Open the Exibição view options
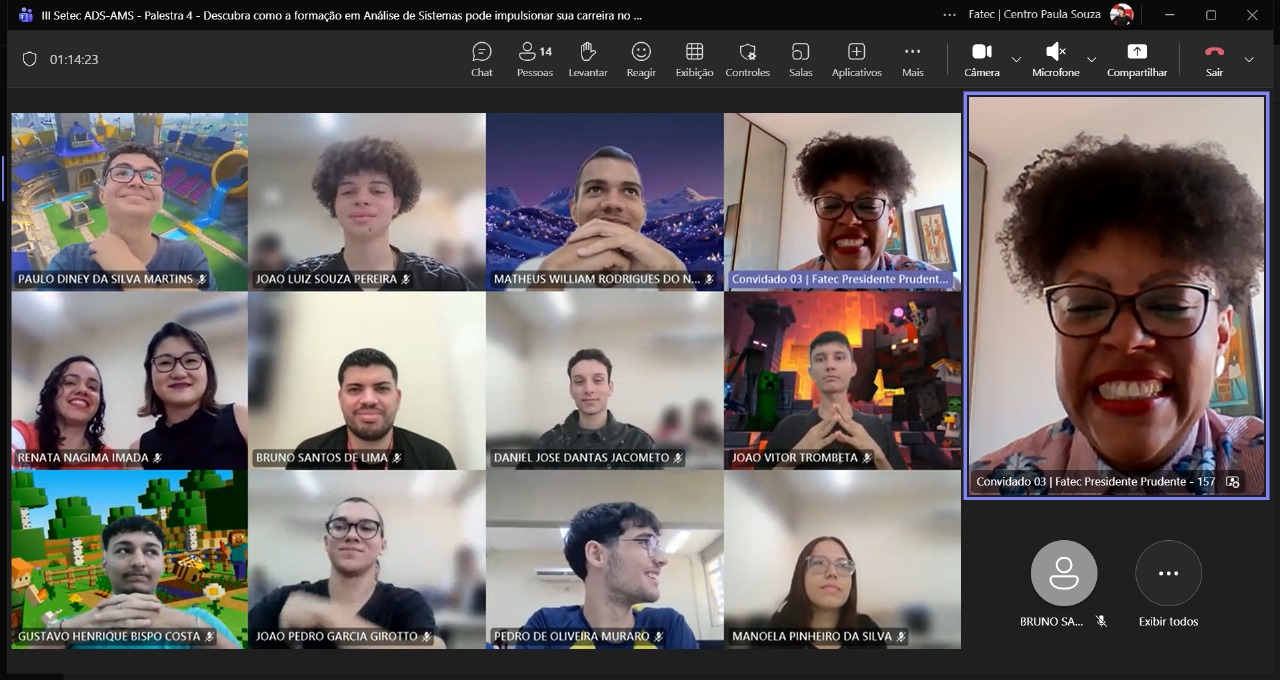The image size is (1280, 680). (x=694, y=59)
